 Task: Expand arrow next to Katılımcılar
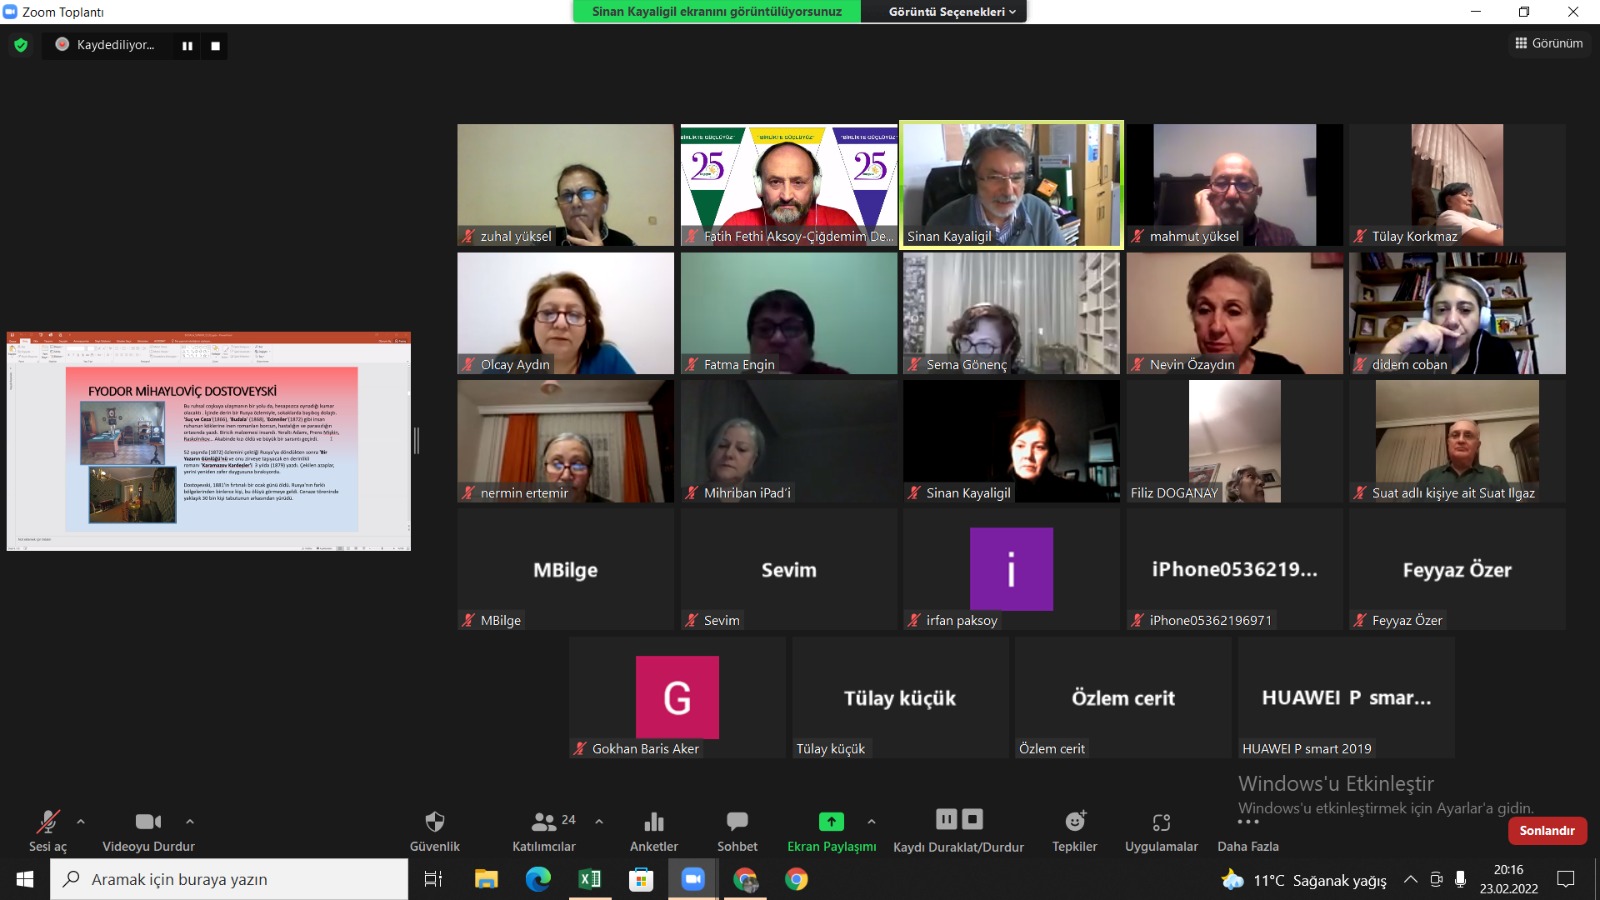click(x=599, y=821)
